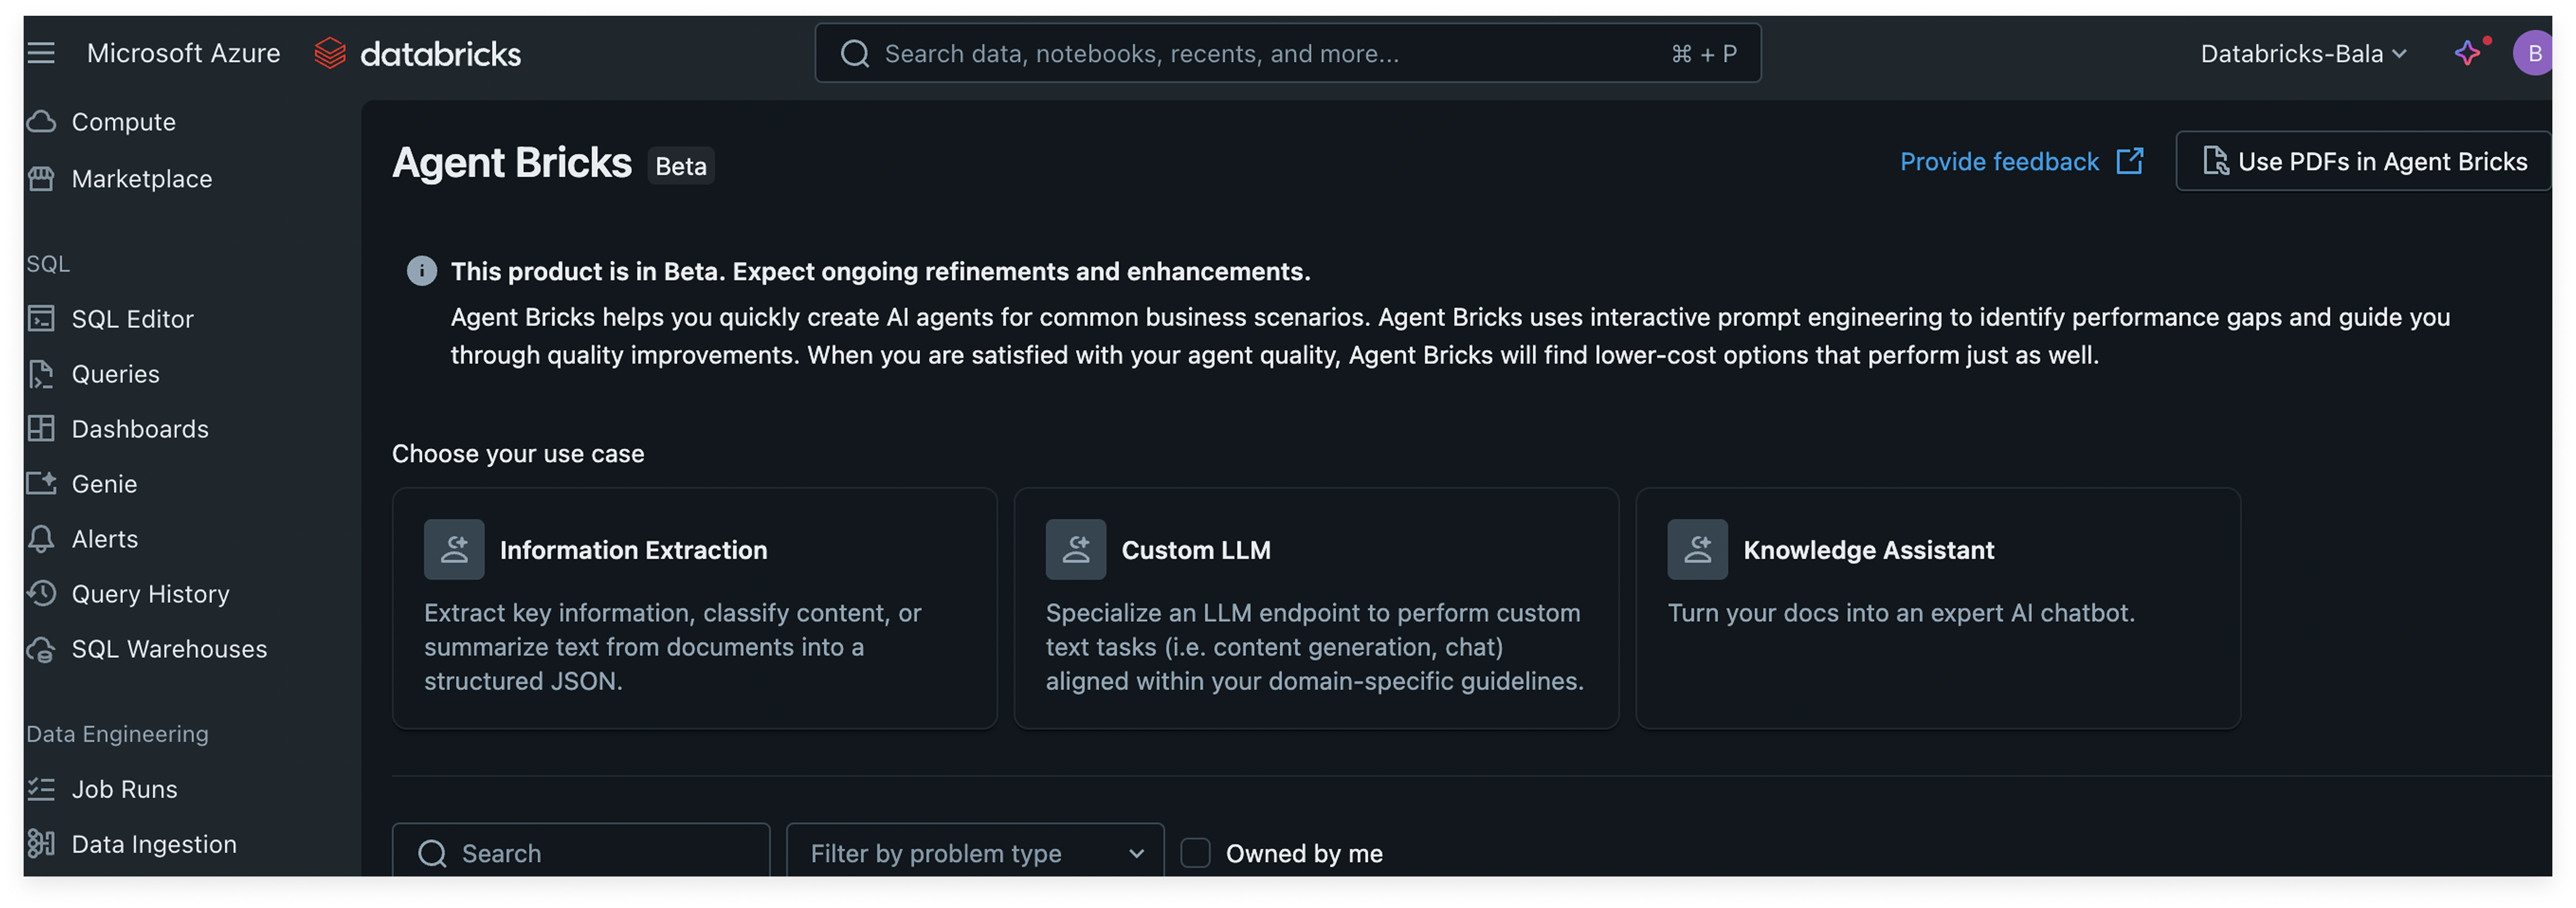Click the Genie sidebar icon
Viewport: 2576px width, 908px height.
[x=41, y=483]
